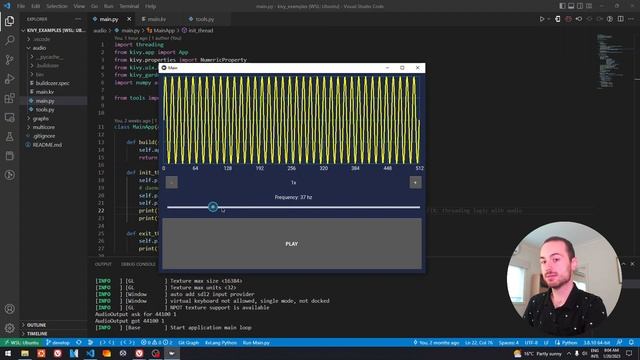Click the UTF-8 encoding in status bar

531,342
